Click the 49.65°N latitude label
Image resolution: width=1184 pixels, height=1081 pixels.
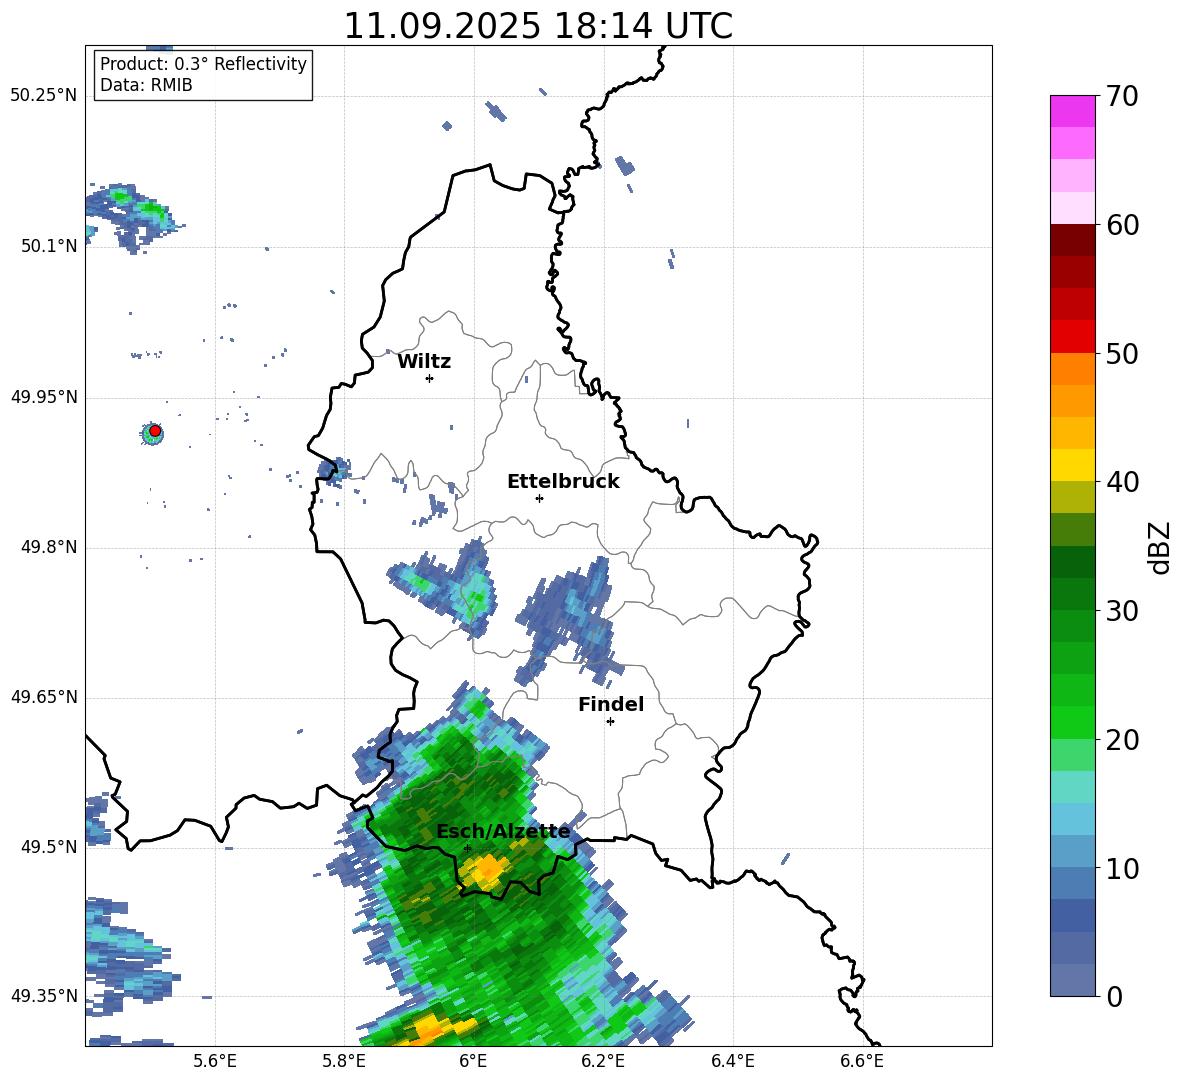(x=45, y=697)
